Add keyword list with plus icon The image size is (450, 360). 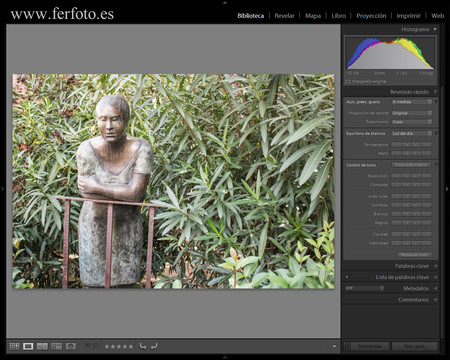coord(347,277)
